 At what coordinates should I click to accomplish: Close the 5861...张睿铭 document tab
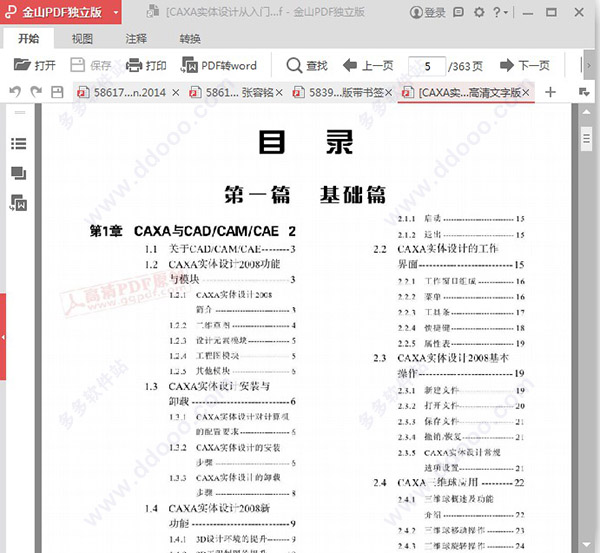[279, 93]
